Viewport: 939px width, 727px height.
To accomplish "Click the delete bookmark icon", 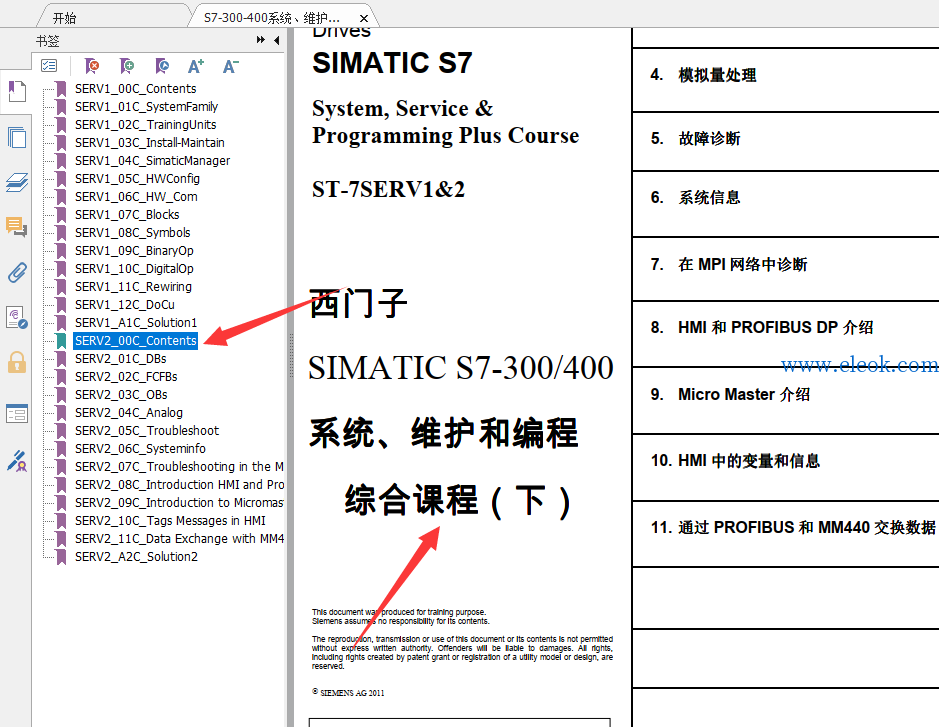I will 92,66.
